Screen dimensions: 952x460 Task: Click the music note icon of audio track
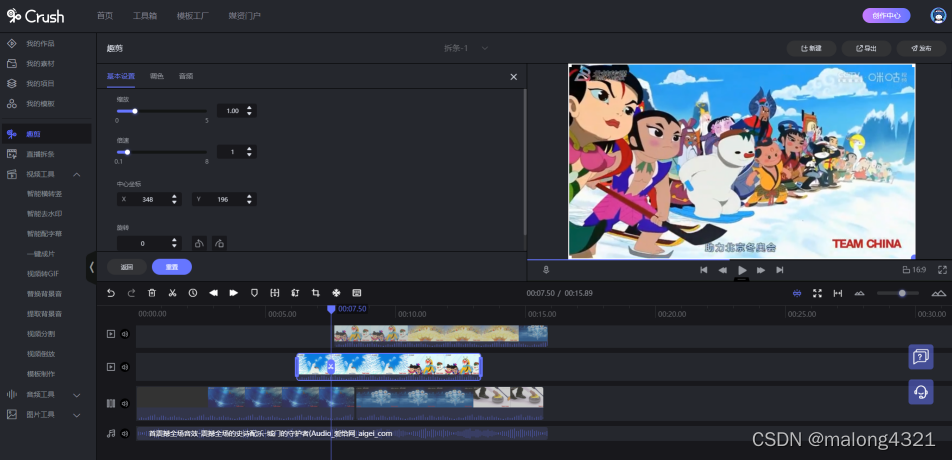click(x=111, y=433)
